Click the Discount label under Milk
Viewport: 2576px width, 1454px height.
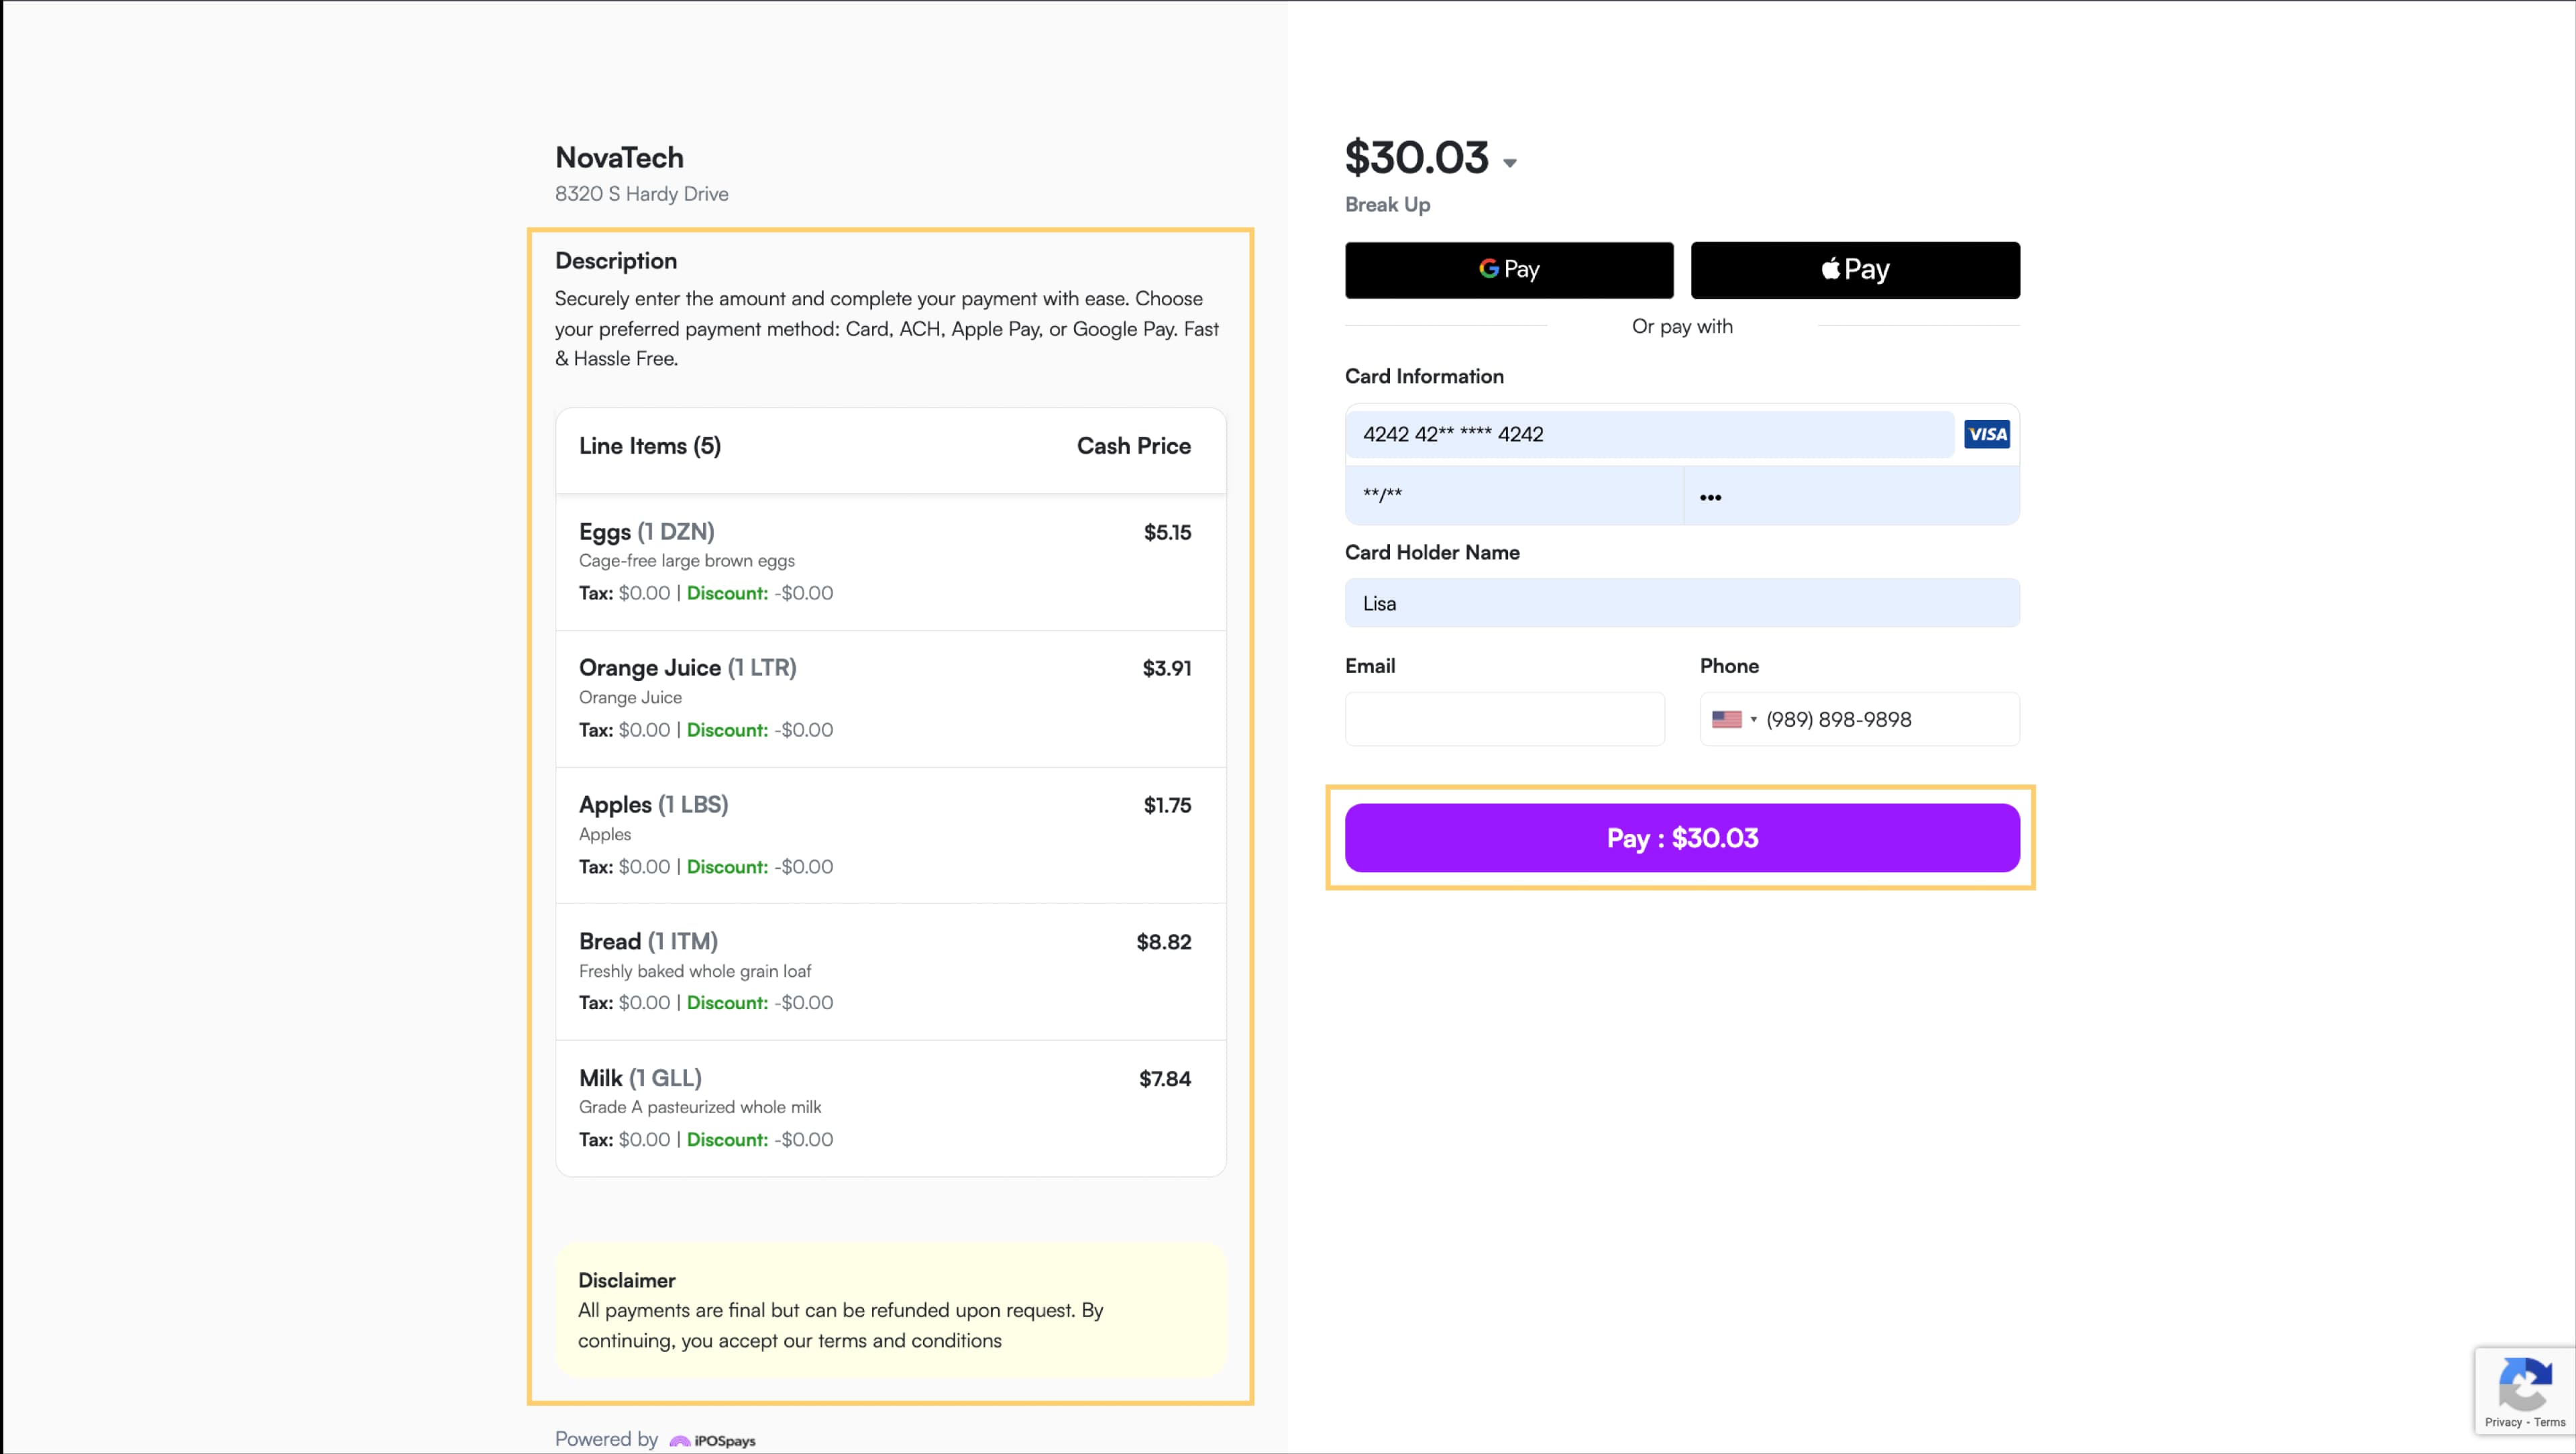[x=727, y=1140]
